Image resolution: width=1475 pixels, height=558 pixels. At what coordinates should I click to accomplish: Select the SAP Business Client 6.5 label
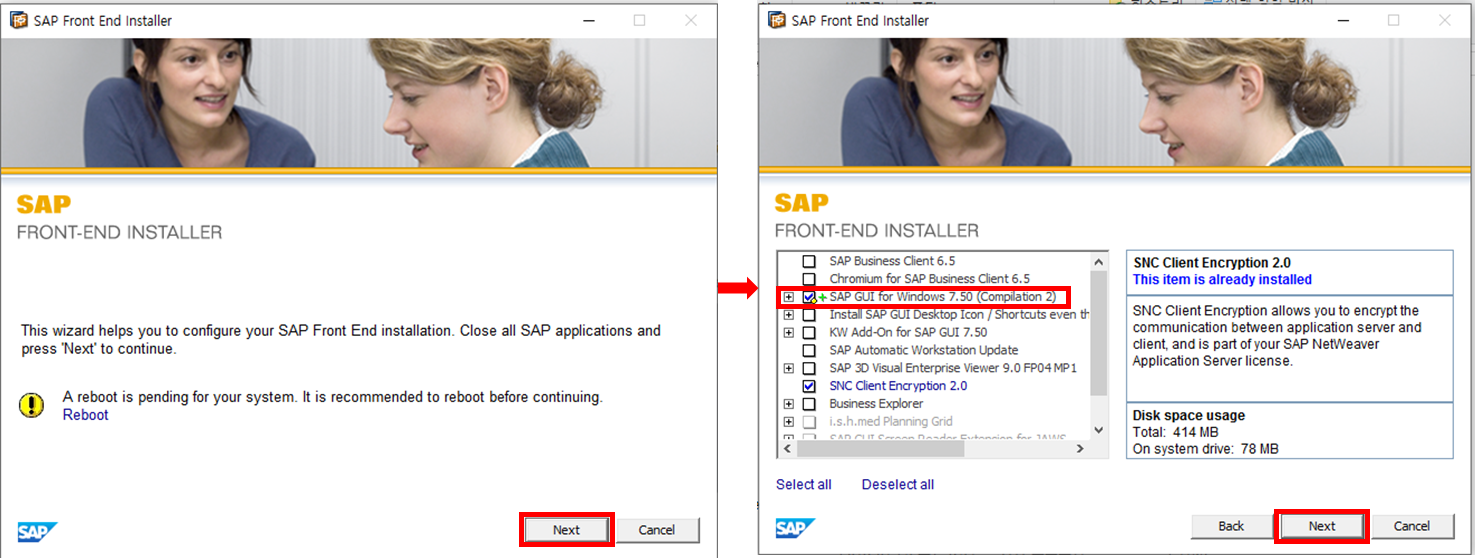(x=892, y=261)
